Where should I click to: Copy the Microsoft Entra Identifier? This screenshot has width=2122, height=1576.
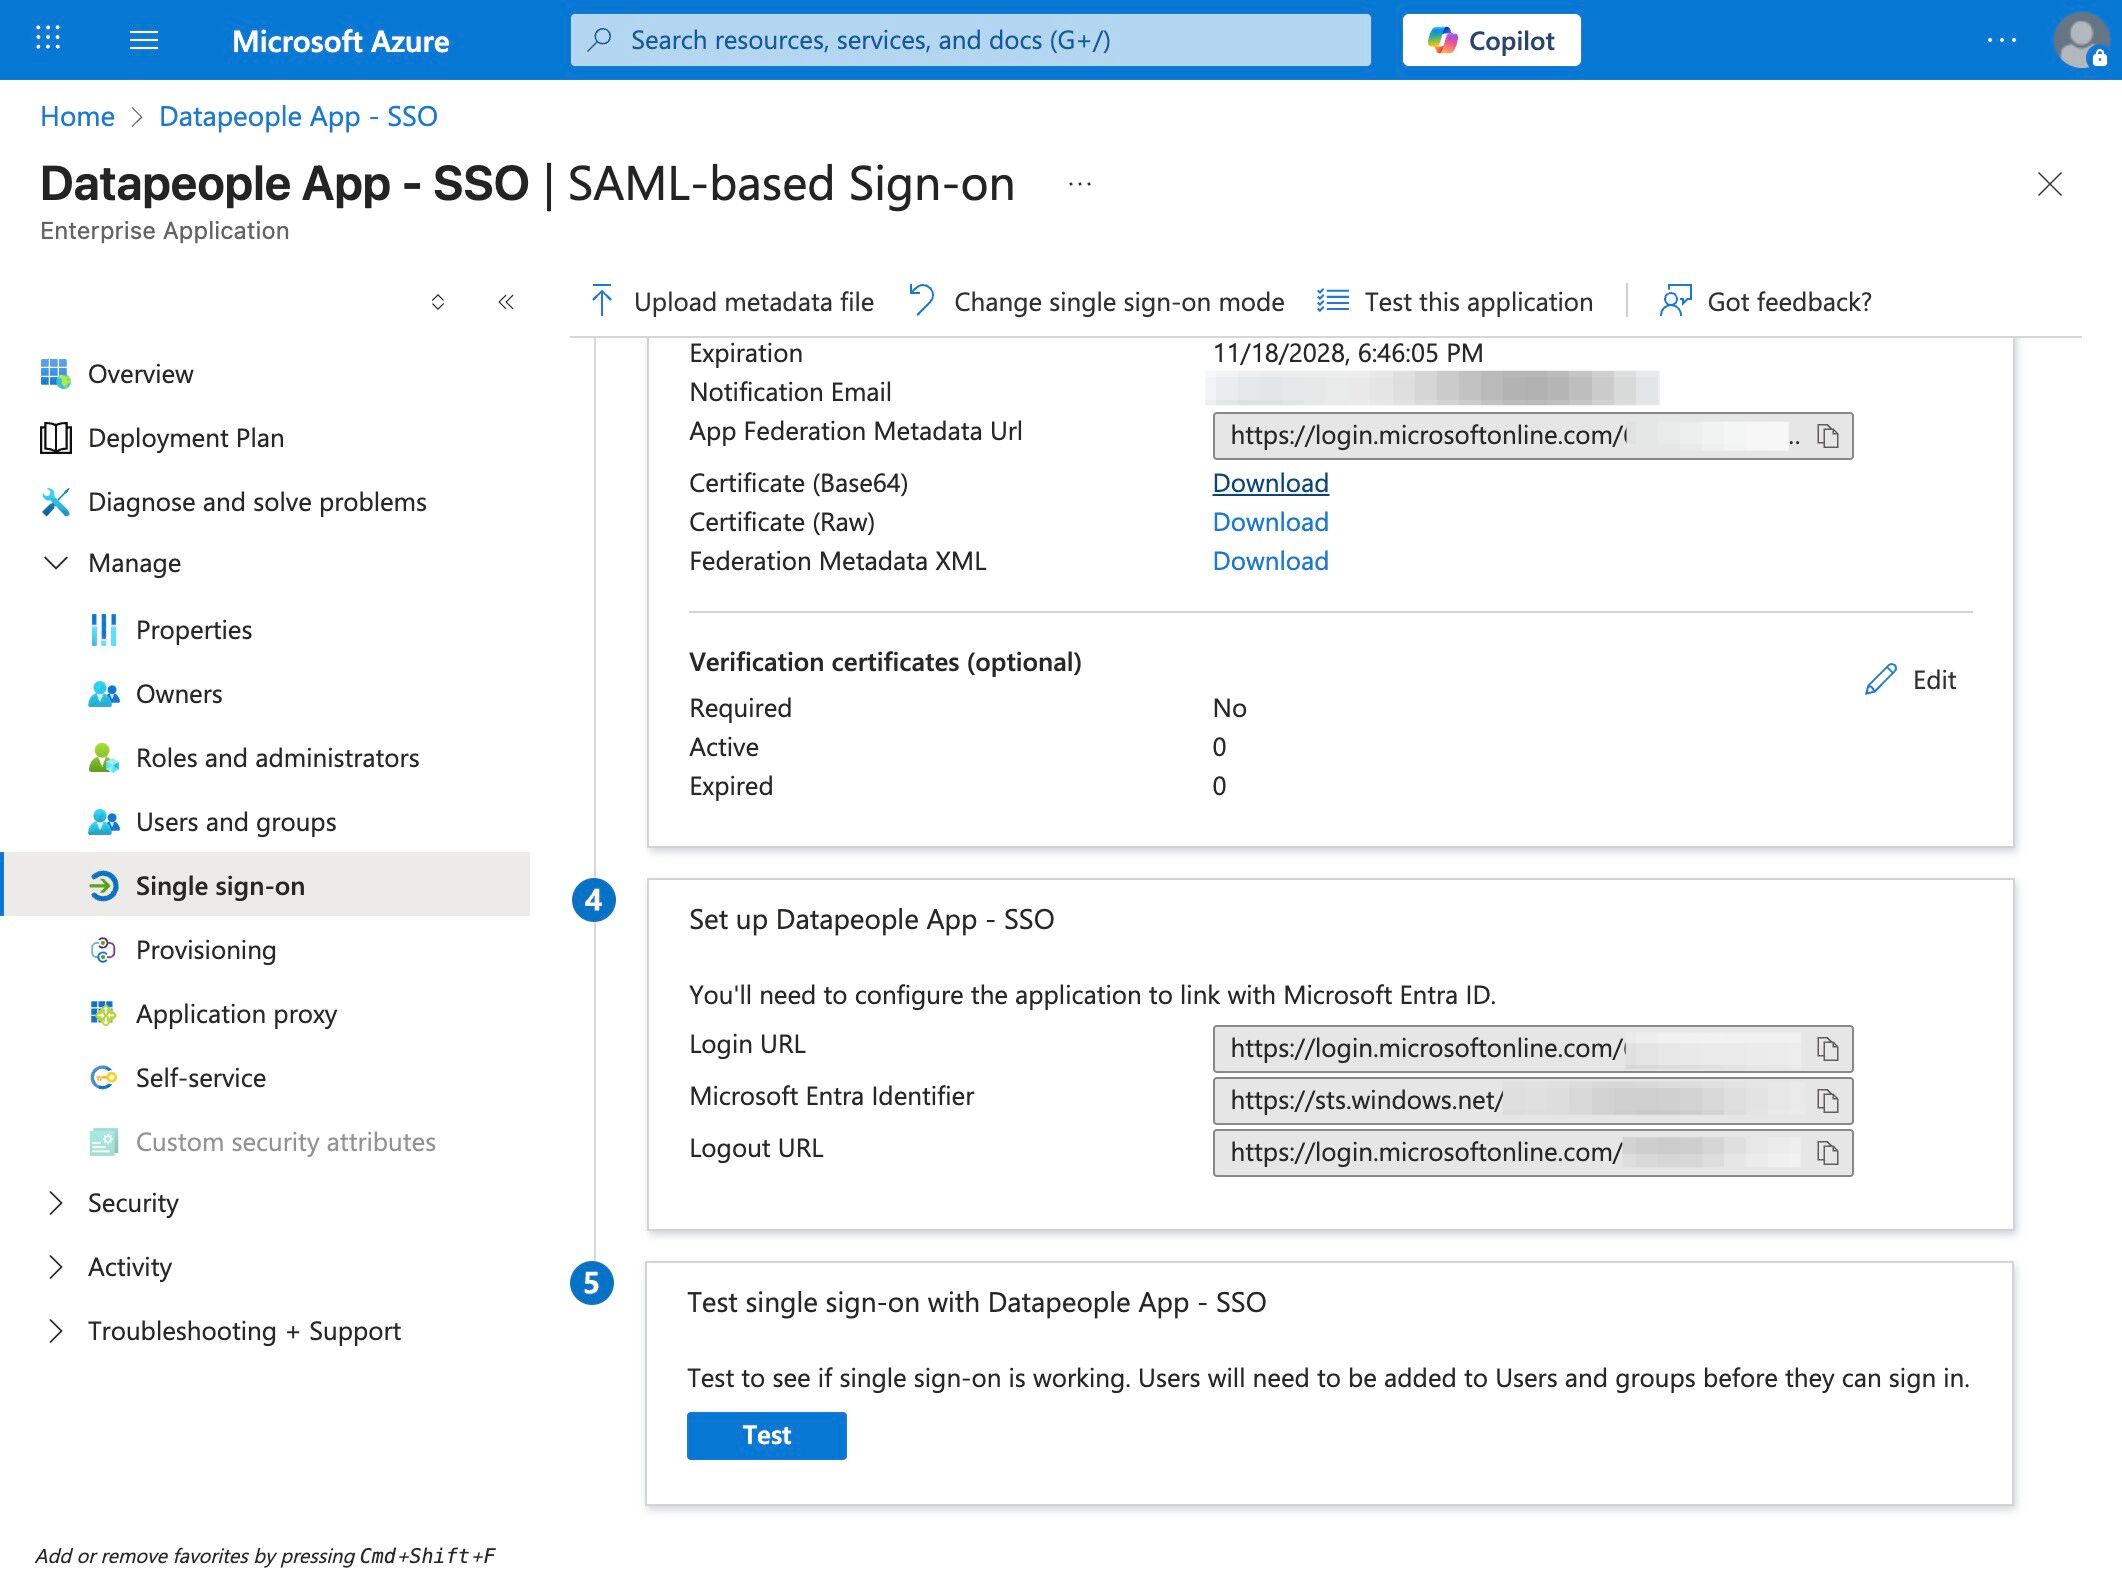pyautogui.click(x=1827, y=1101)
